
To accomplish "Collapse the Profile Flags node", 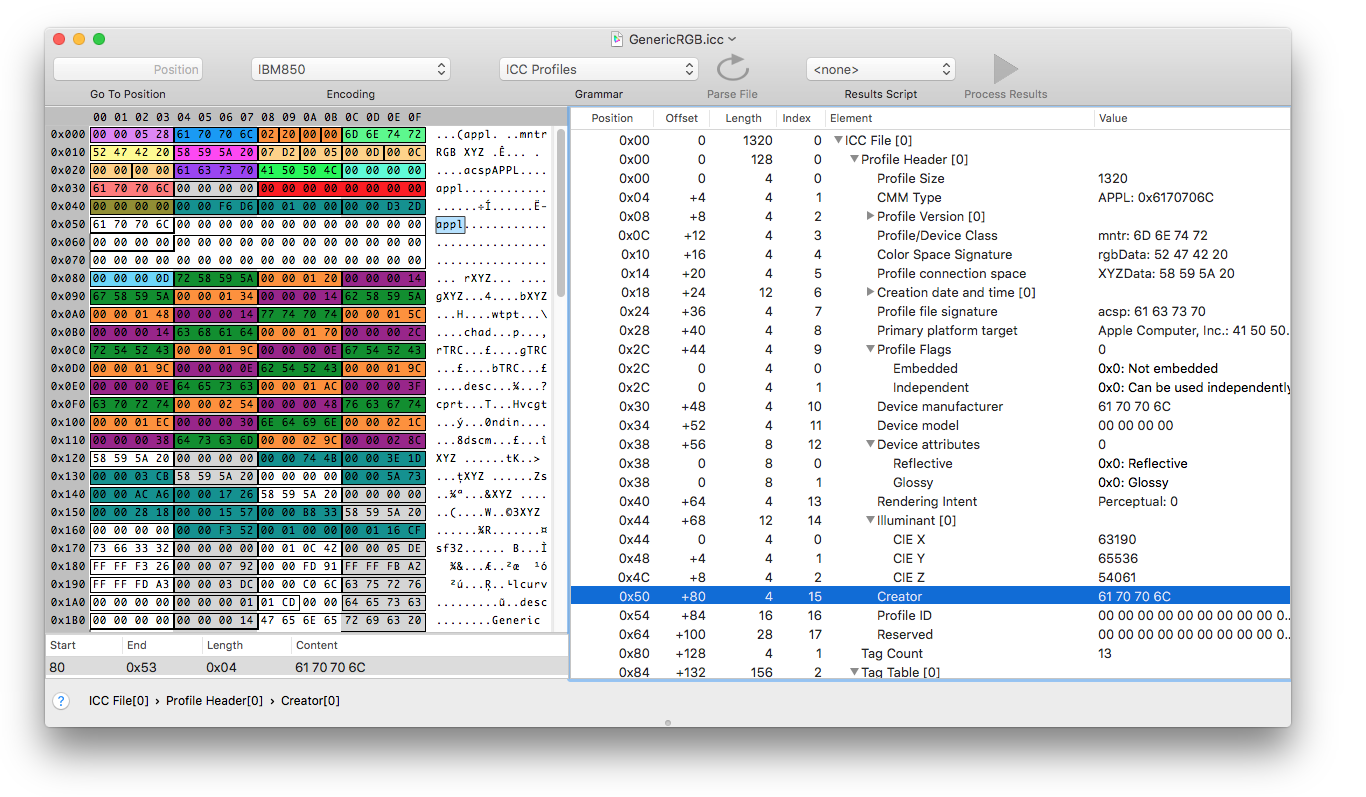I will point(870,349).
